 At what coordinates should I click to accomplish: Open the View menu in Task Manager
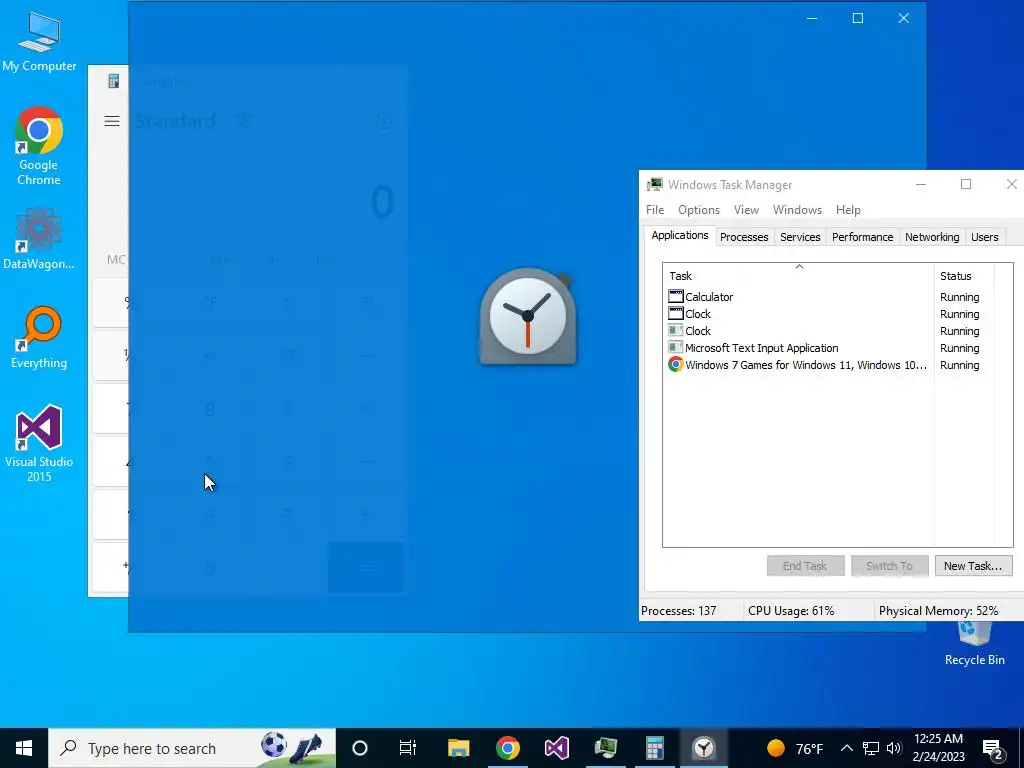[746, 210]
